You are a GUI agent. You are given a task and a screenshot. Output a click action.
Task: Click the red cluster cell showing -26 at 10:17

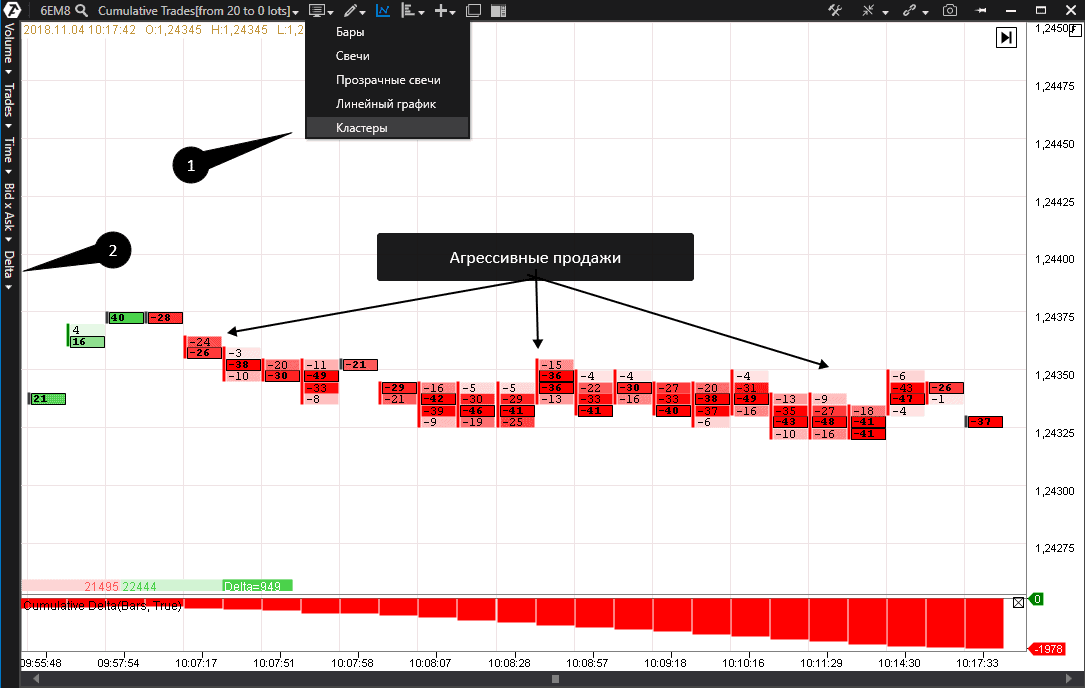945,388
